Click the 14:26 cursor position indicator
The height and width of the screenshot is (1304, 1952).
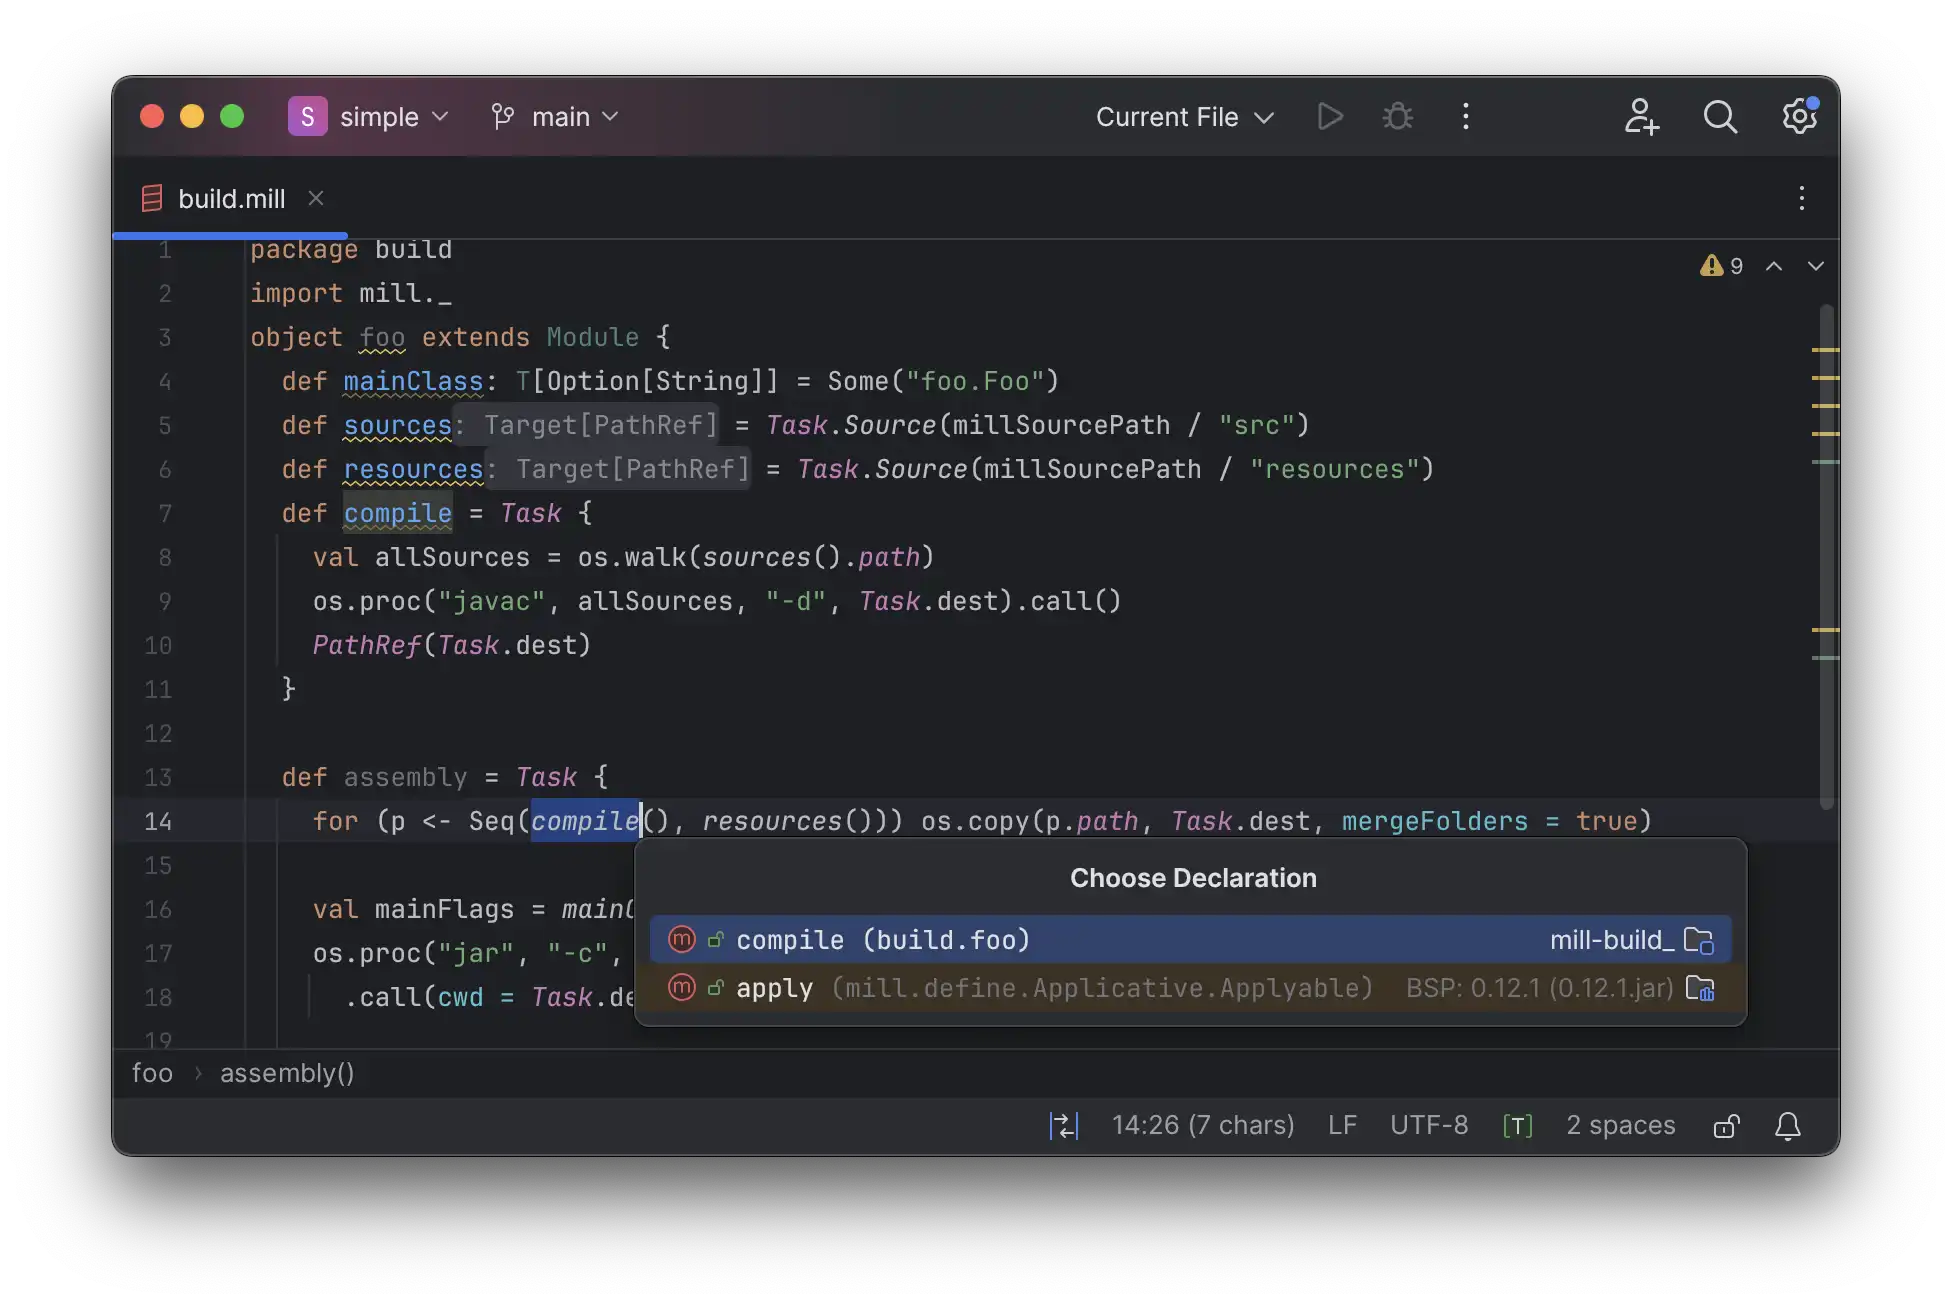[1203, 1126]
